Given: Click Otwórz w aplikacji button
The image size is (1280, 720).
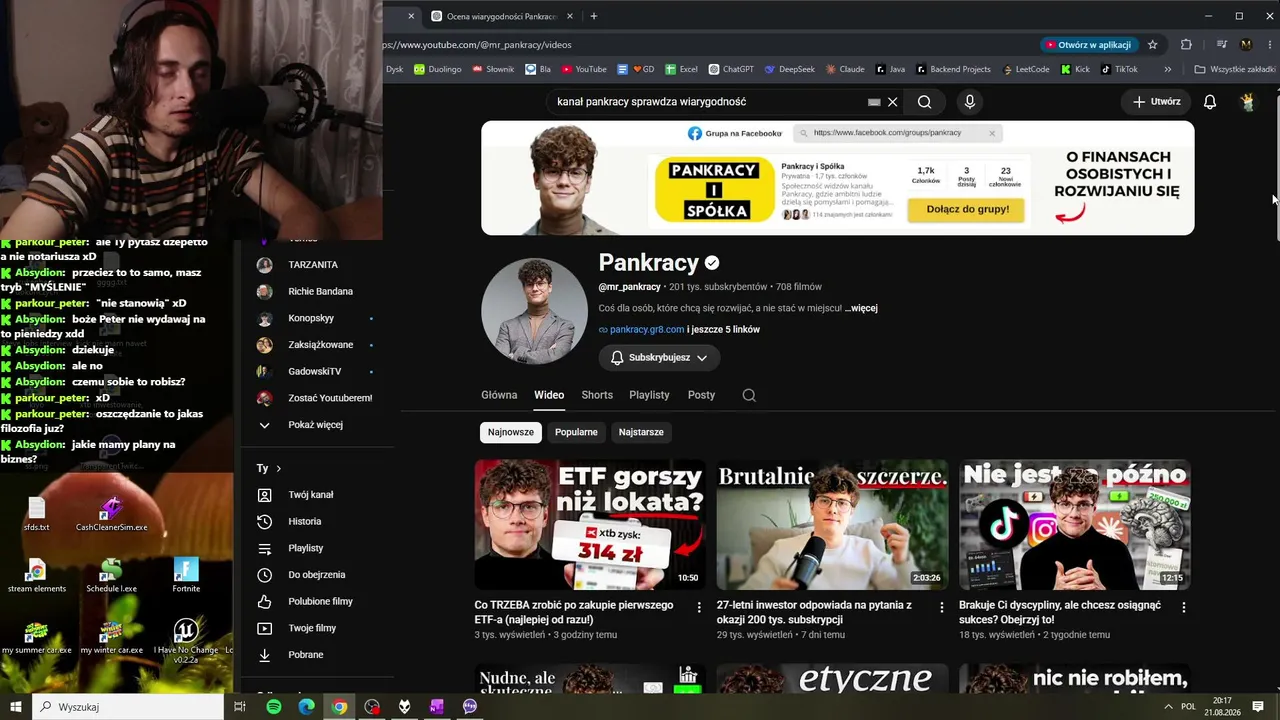Looking at the screenshot, I should coord(1088,45).
